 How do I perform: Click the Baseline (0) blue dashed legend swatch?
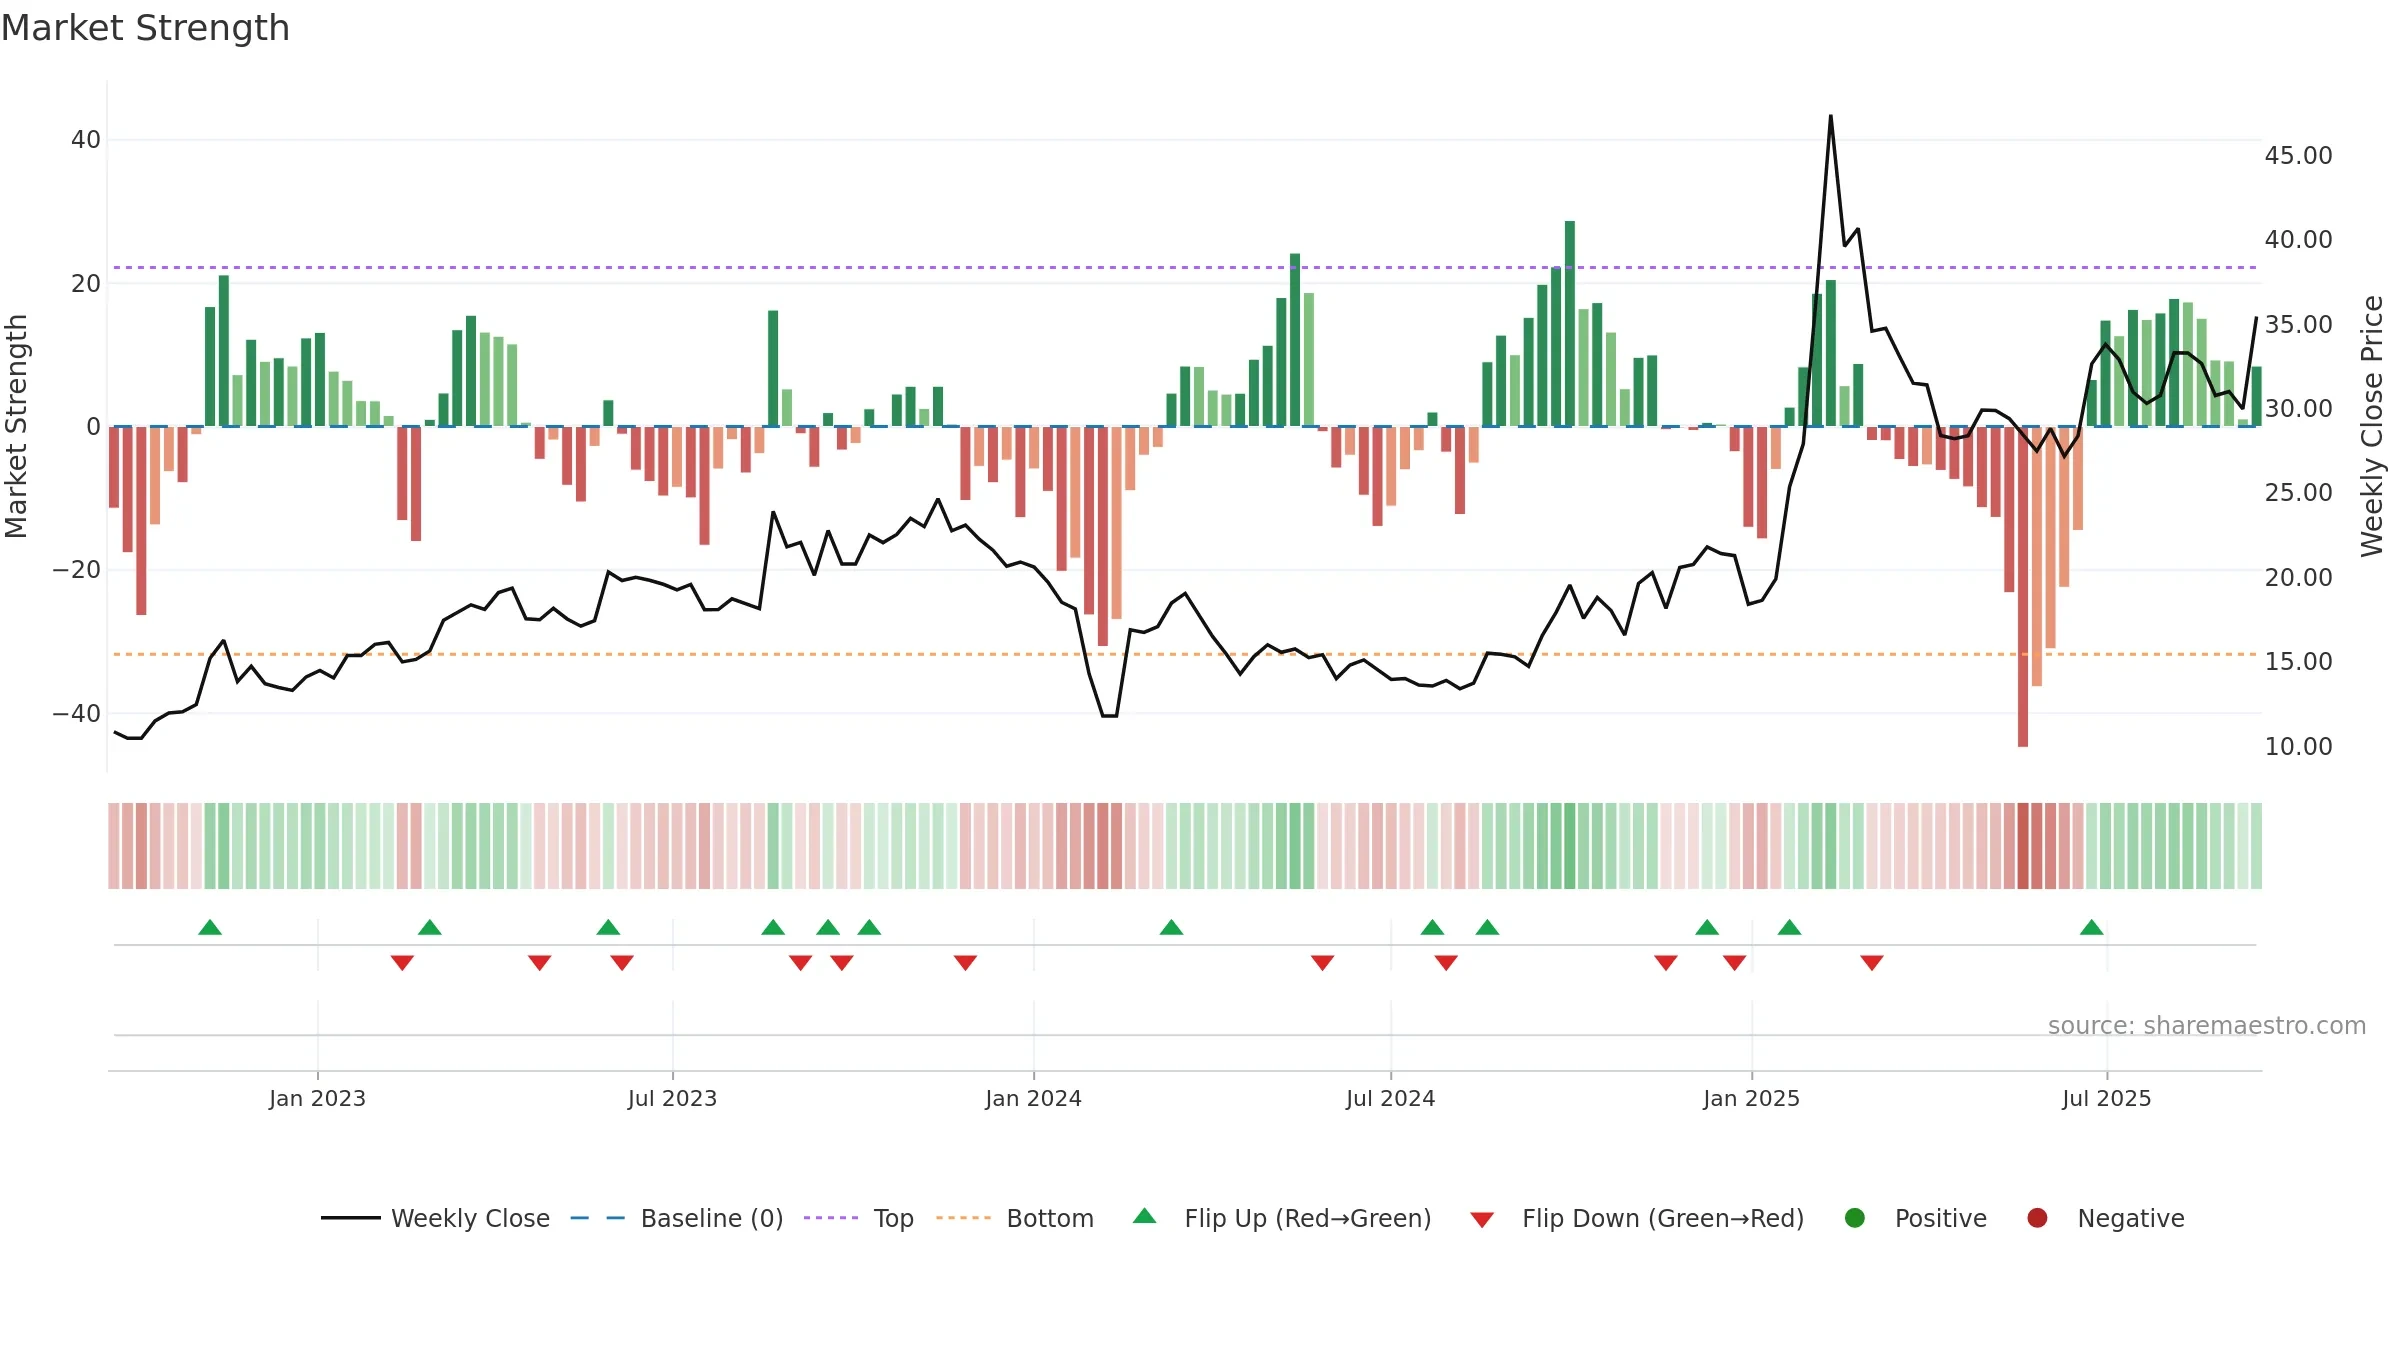click(x=598, y=1218)
